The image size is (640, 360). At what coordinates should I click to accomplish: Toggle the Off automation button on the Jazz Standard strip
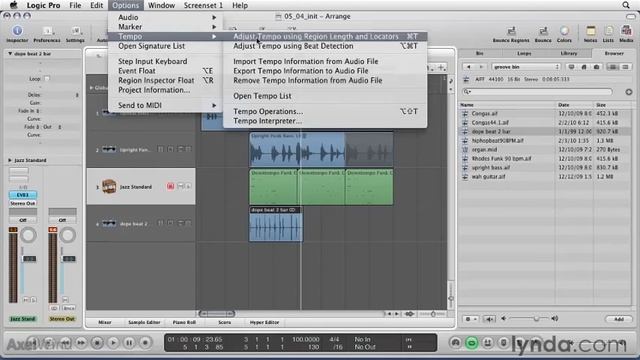(x=23, y=220)
